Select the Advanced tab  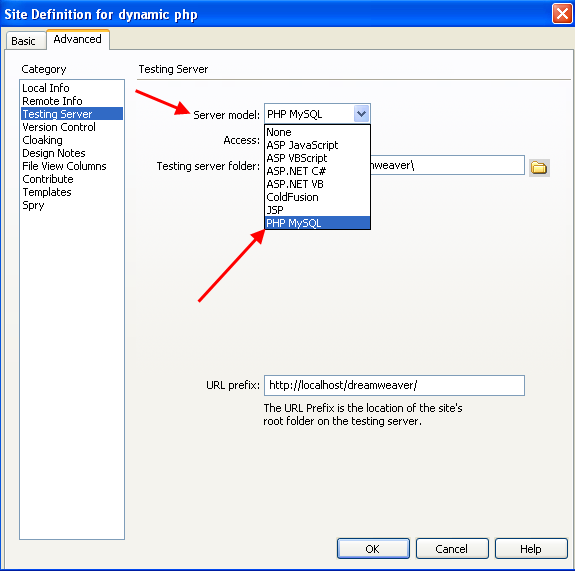77,39
